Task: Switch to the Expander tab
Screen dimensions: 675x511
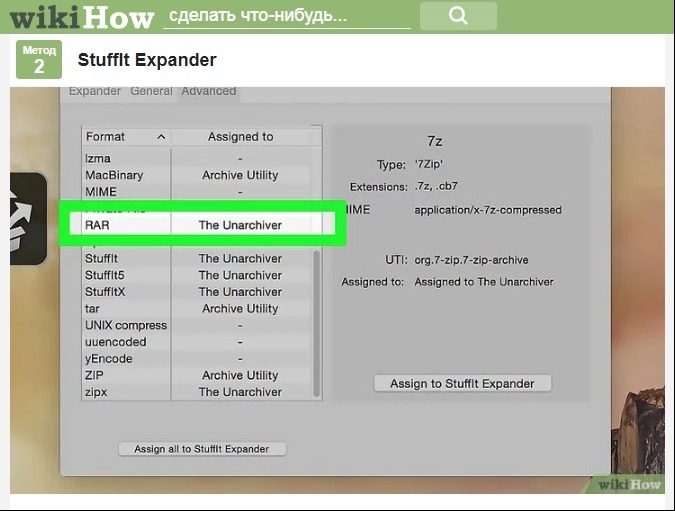Action: [95, 91]
